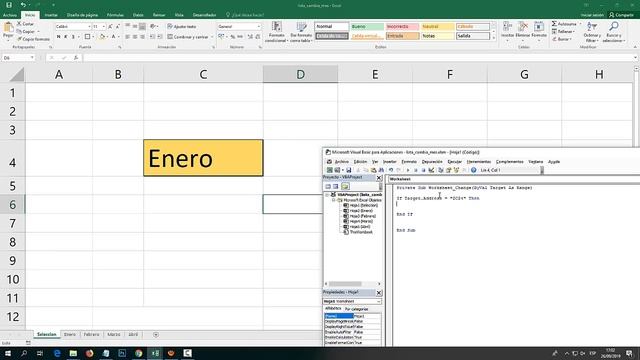Switch to Marzo sheet tab
The height and width of the screenshot is (360, 640).
pos(113,334)
